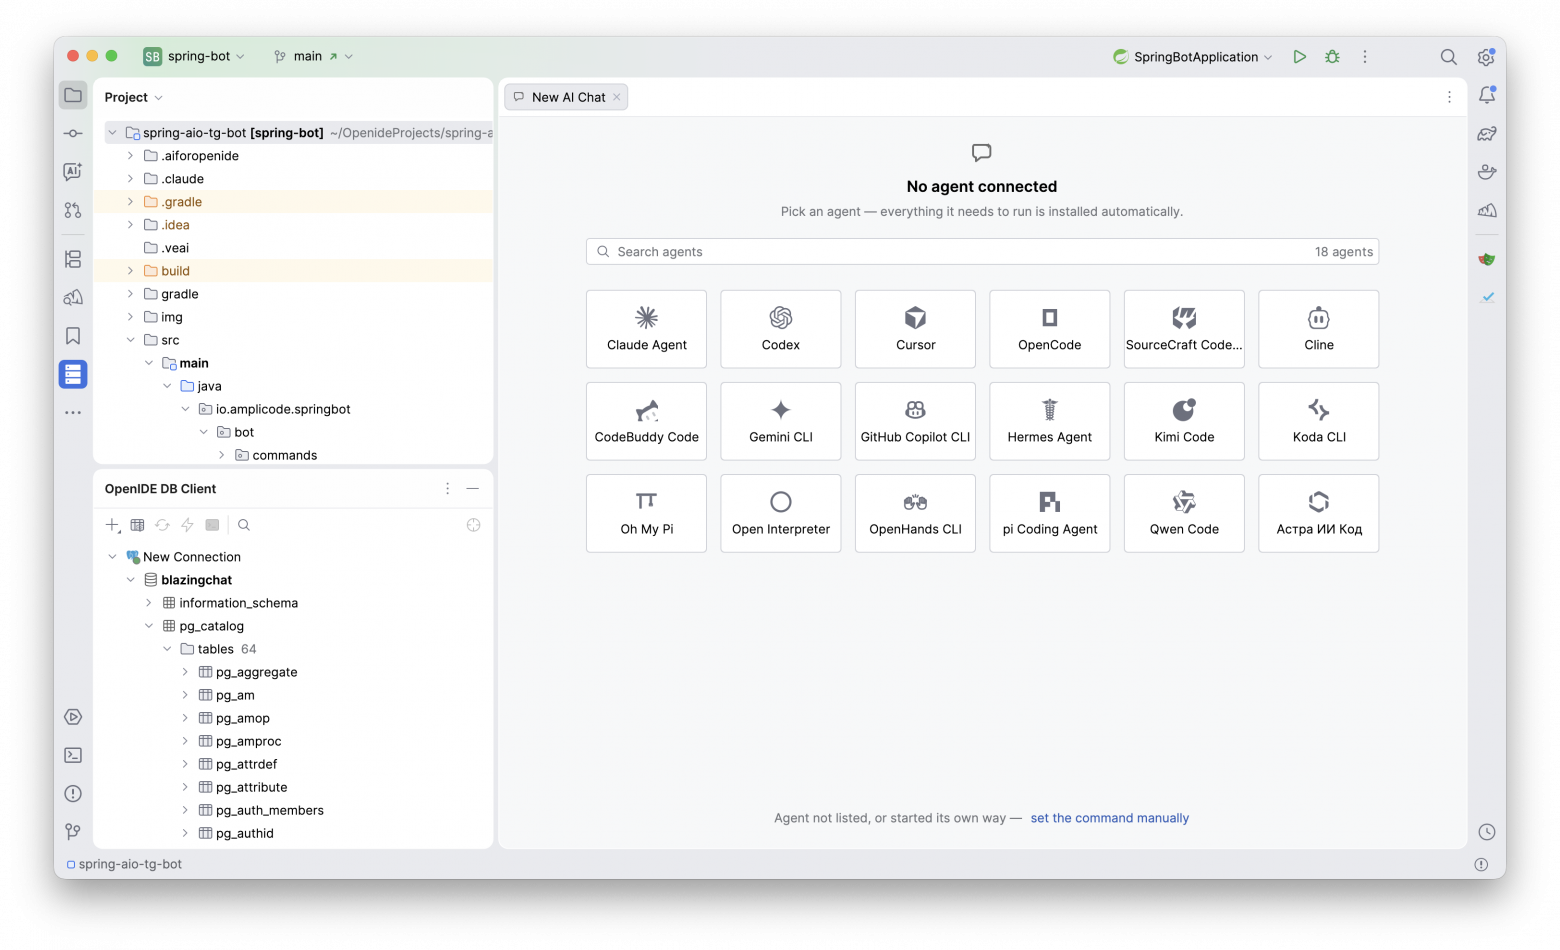Open the Commit tool window icon
The height and width of the screenshot is (950, 1560).
tap(73, 133)
